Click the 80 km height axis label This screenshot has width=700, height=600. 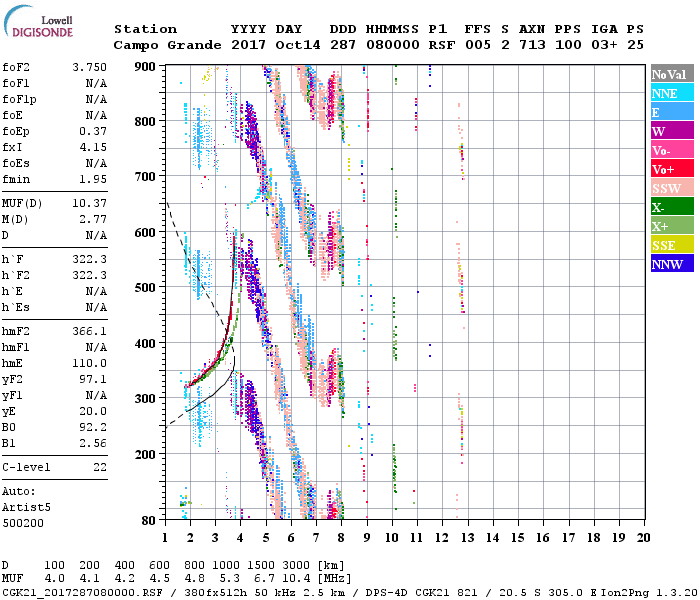click(149, 521)
